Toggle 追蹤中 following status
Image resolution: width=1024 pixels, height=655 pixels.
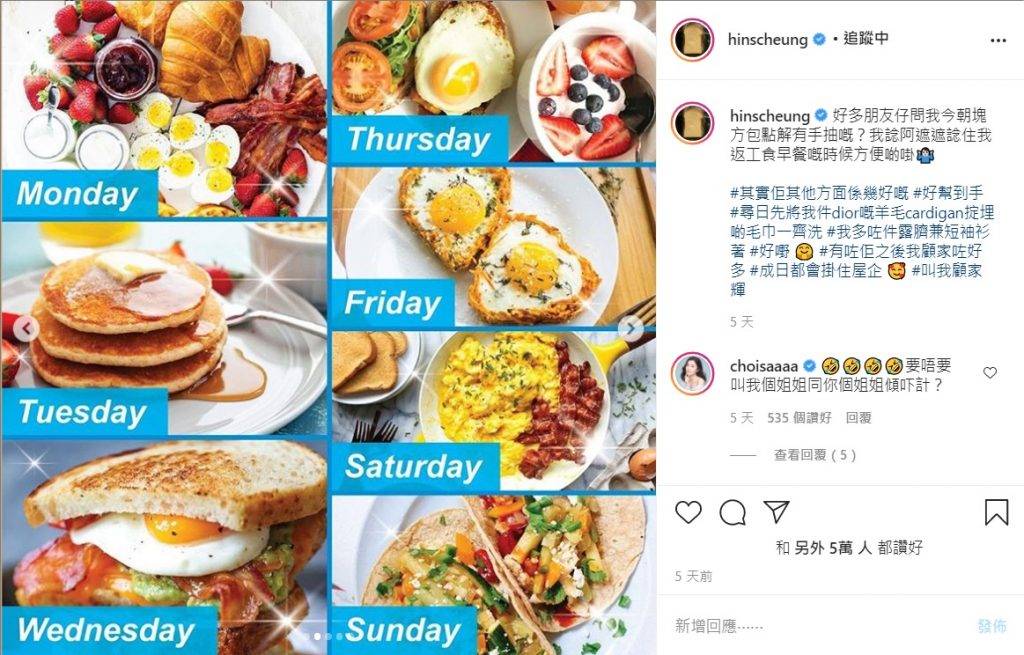coord(866,39)
